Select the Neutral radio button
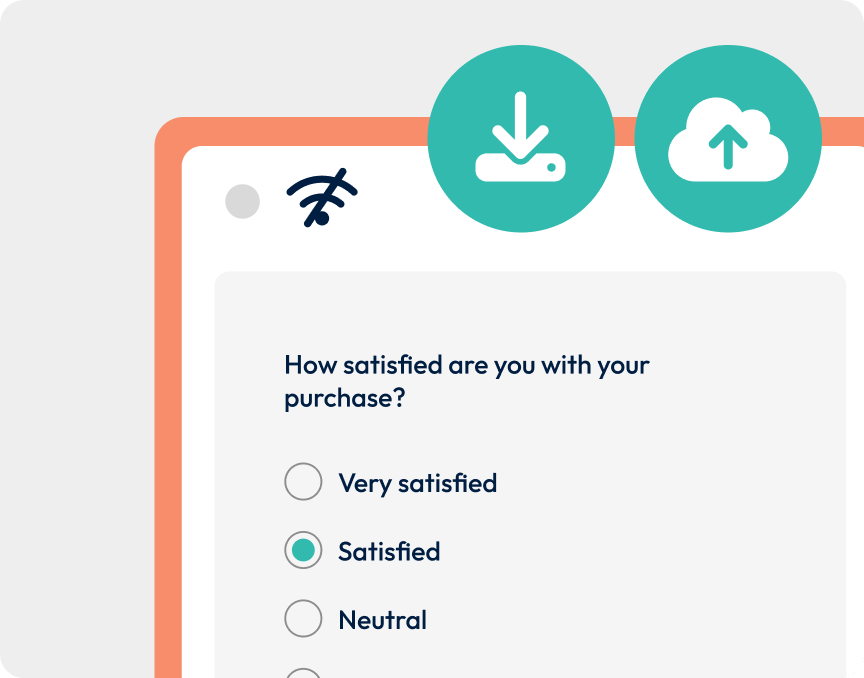This screenshot has width=864, height=678. (303, 619)
